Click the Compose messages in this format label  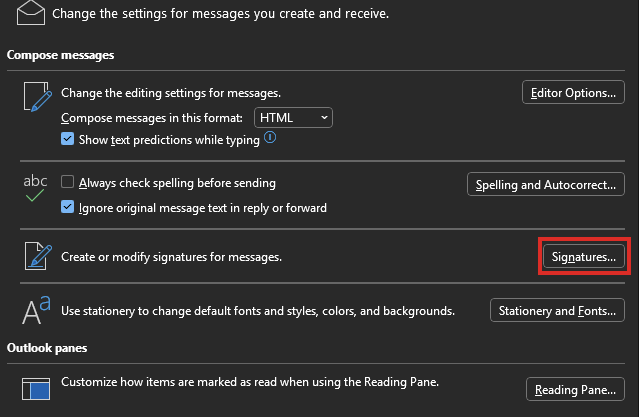tap(154, 118)
